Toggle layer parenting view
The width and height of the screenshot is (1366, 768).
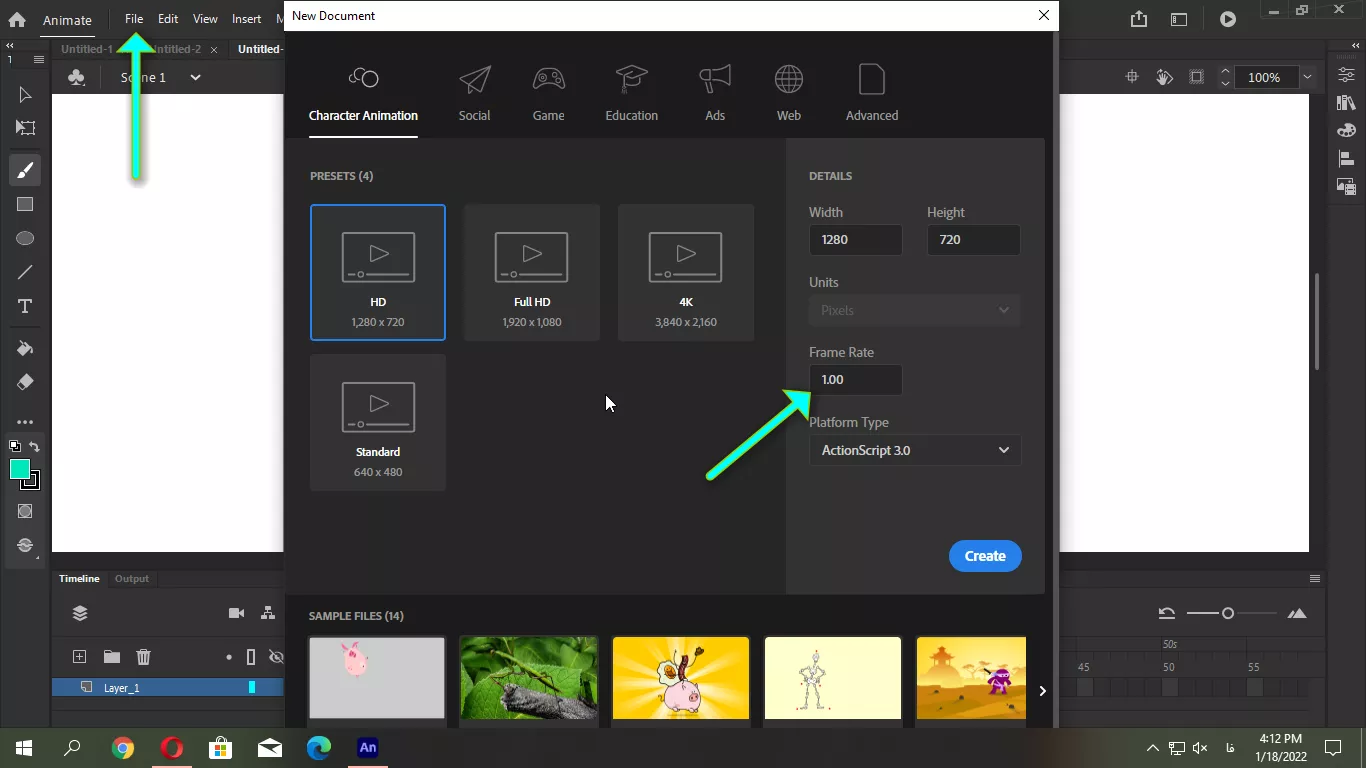(x=268, y=613)
